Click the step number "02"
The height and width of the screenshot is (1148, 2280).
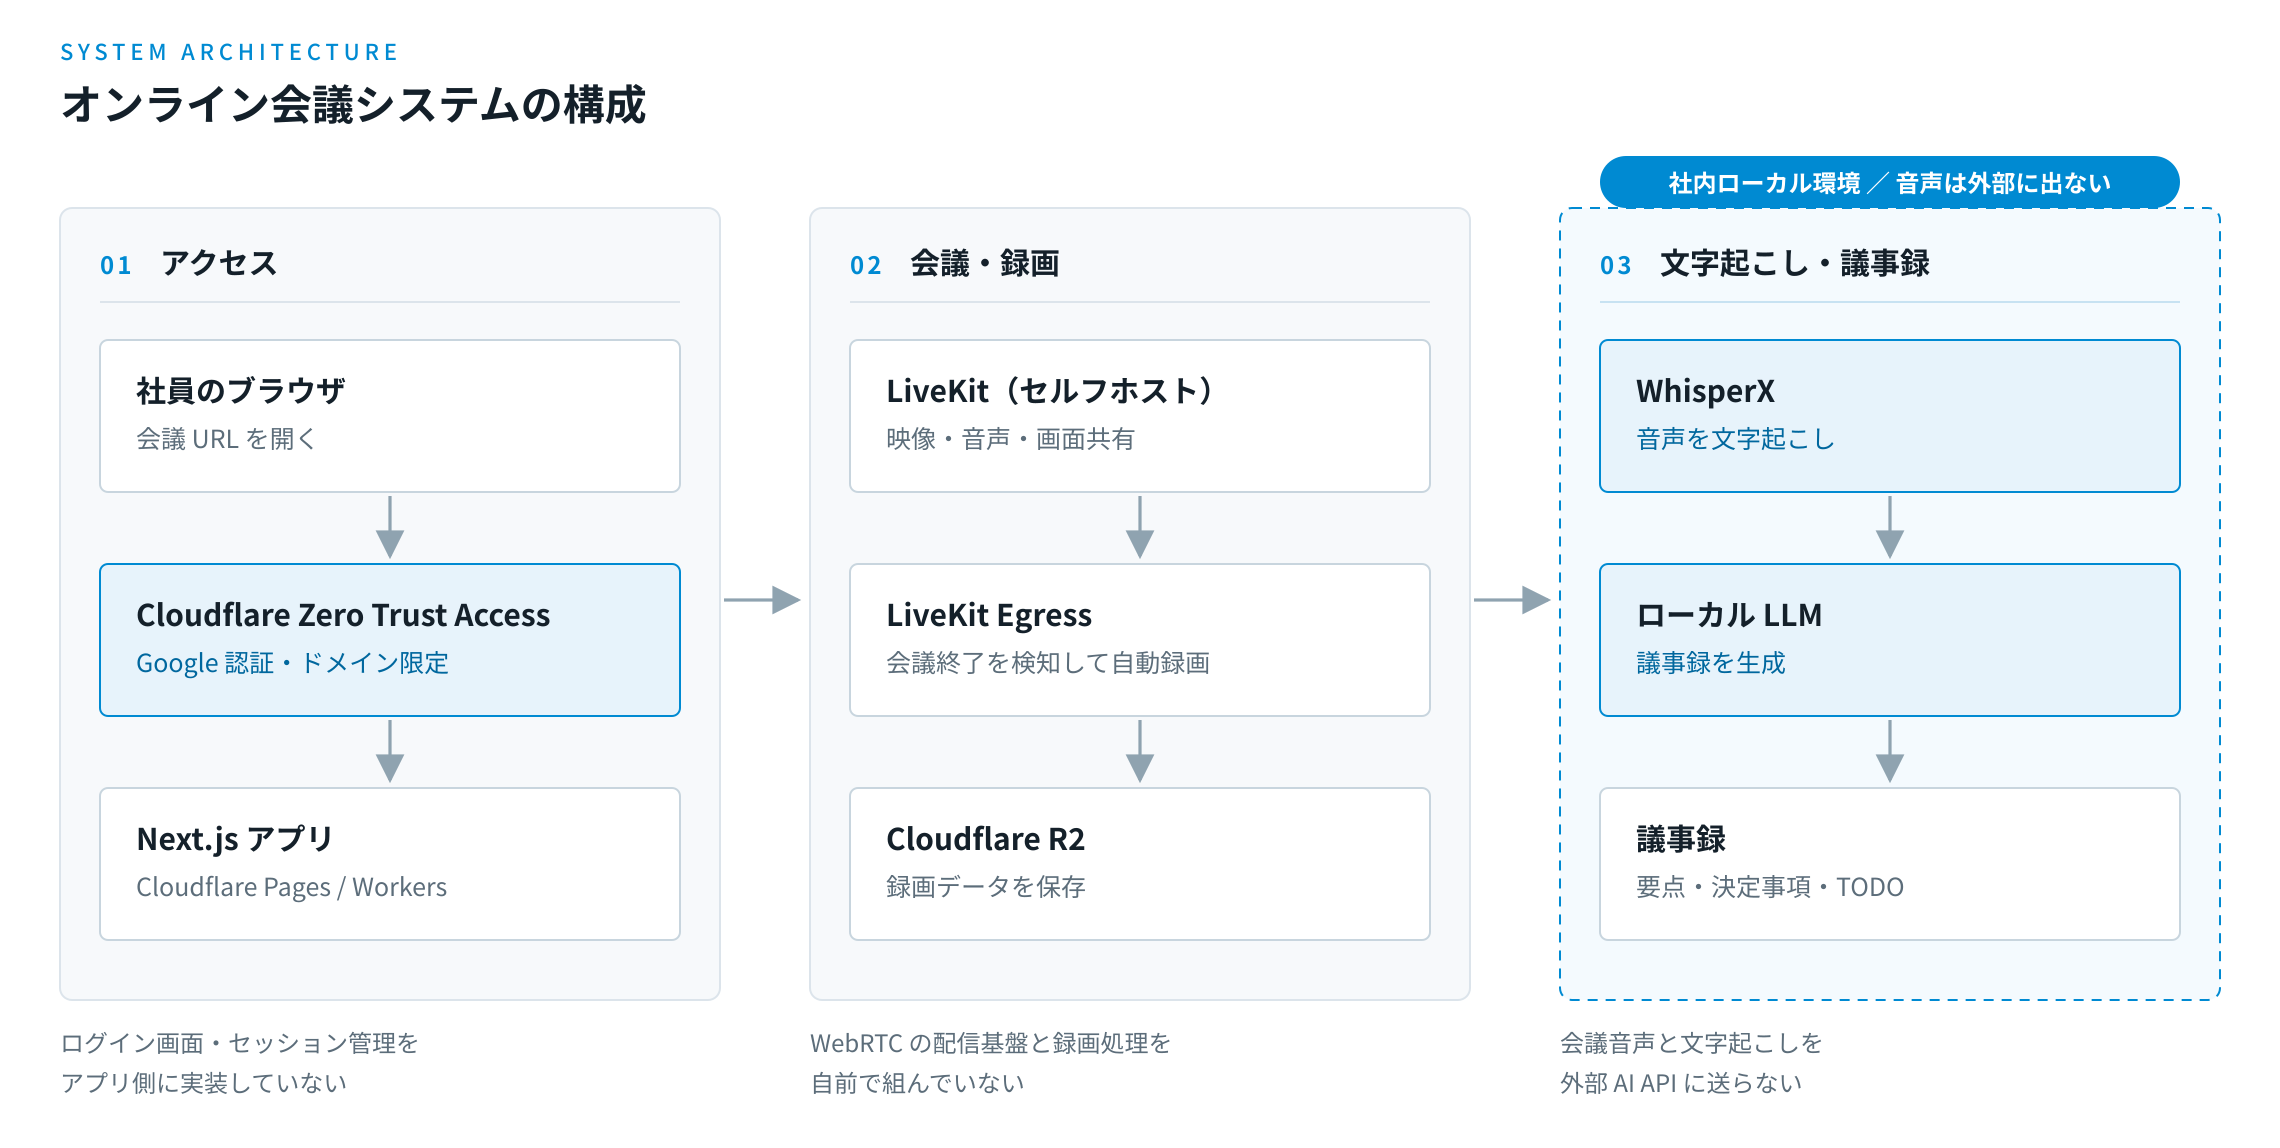pyautogui.click(x=866, y=265)
